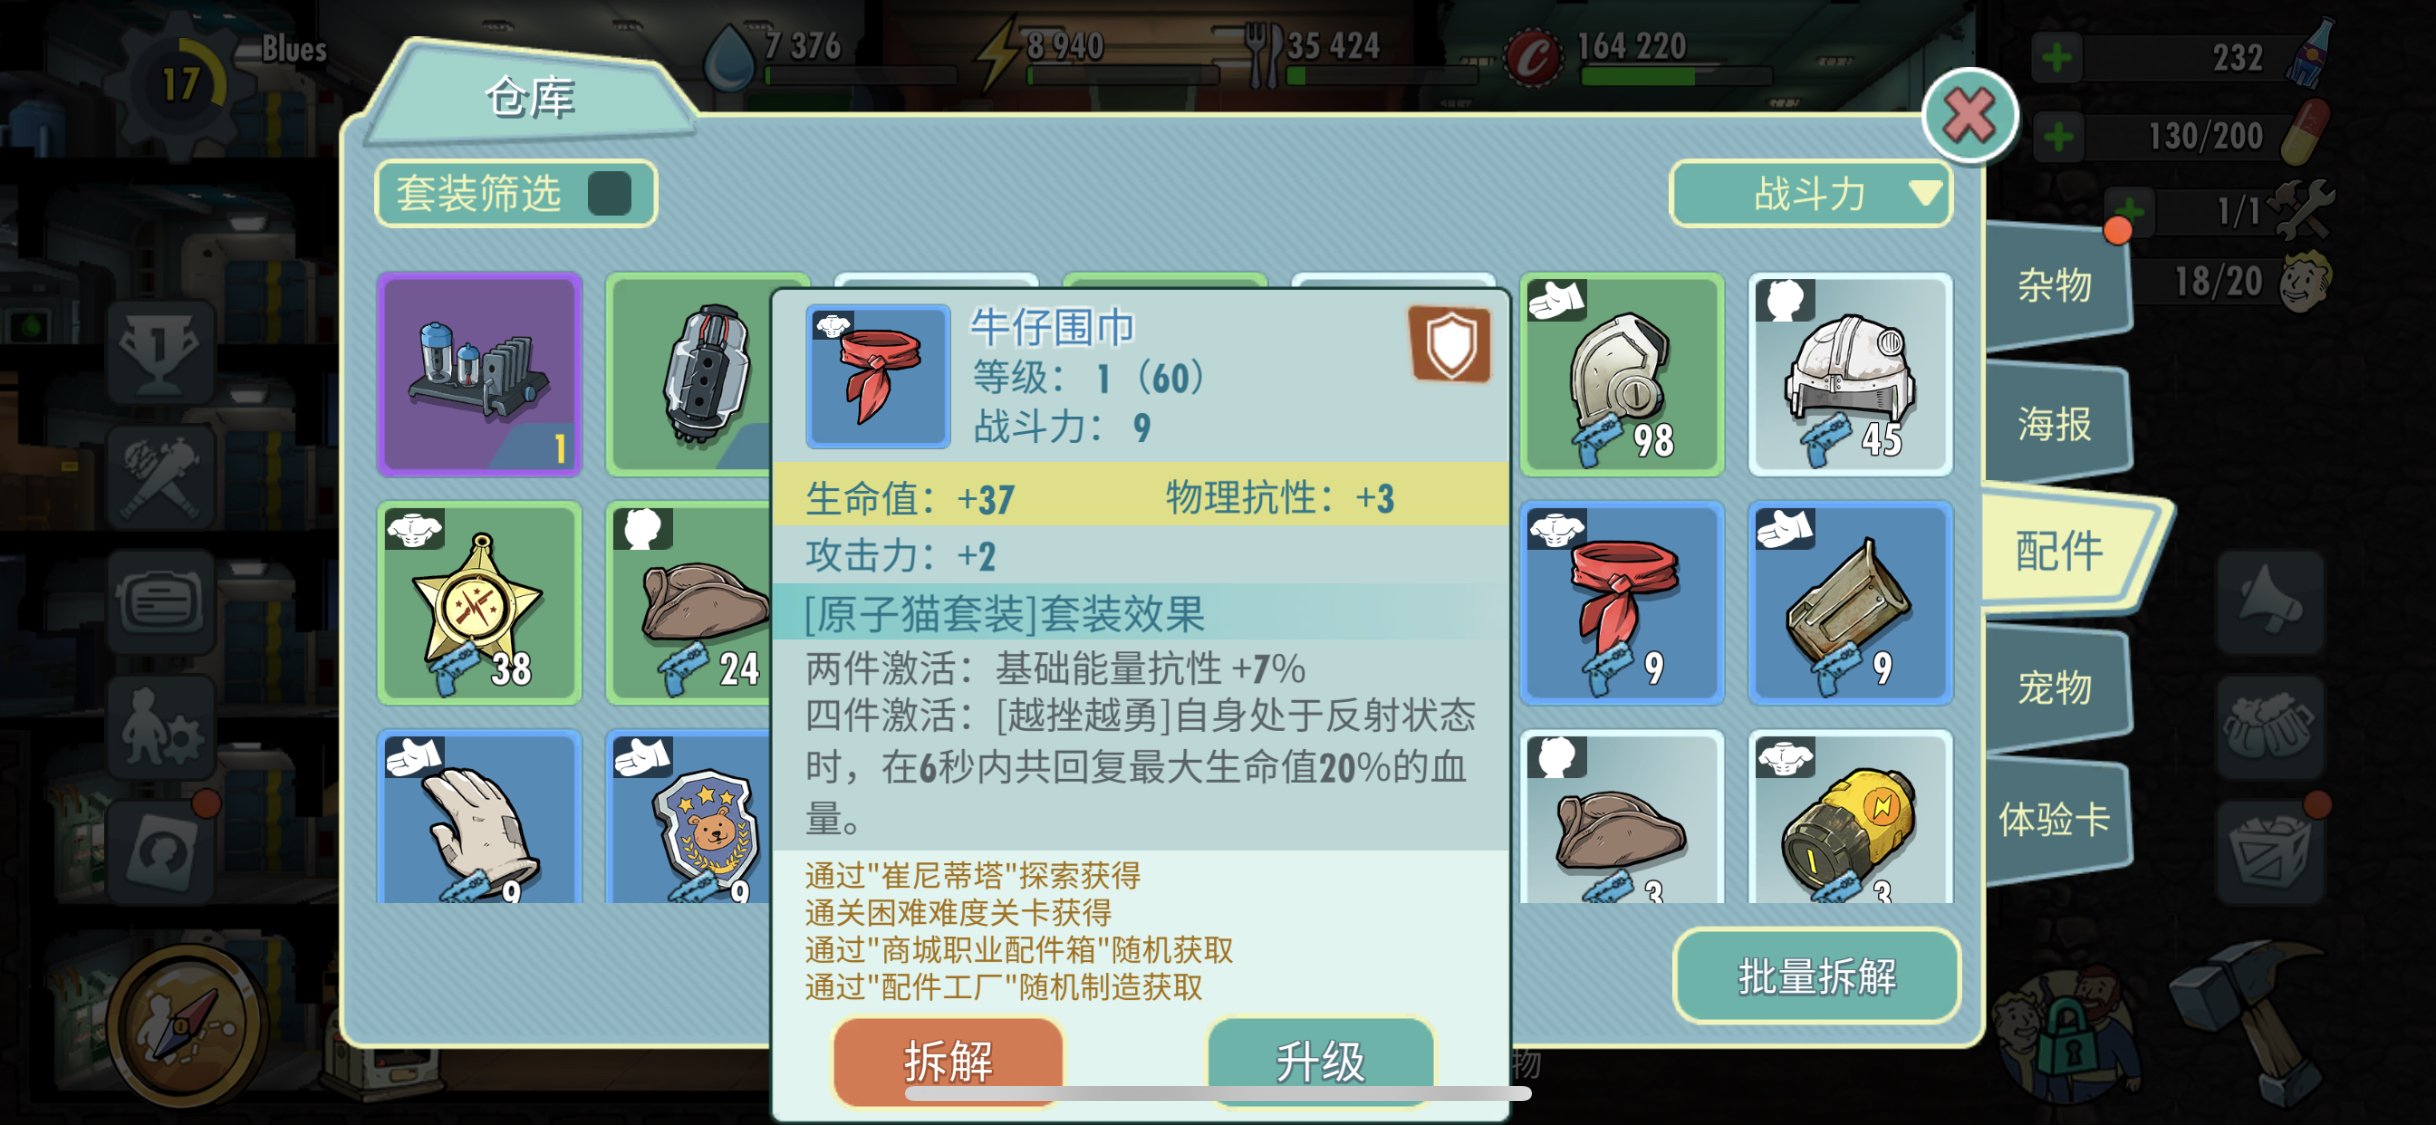Screen dimensions: 2436x1125
Task: Select the white glove accessory
Action: (480, 817)
